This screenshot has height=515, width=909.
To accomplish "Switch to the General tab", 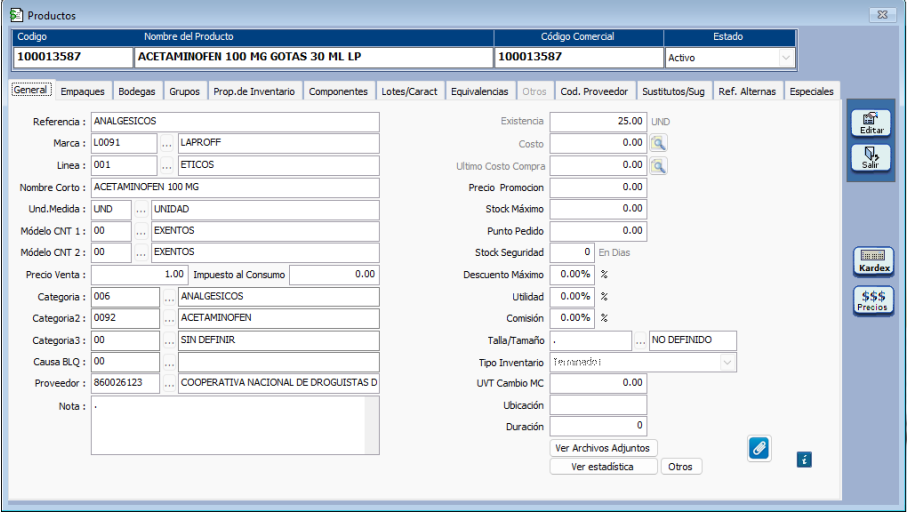I will tap(31, 90).
